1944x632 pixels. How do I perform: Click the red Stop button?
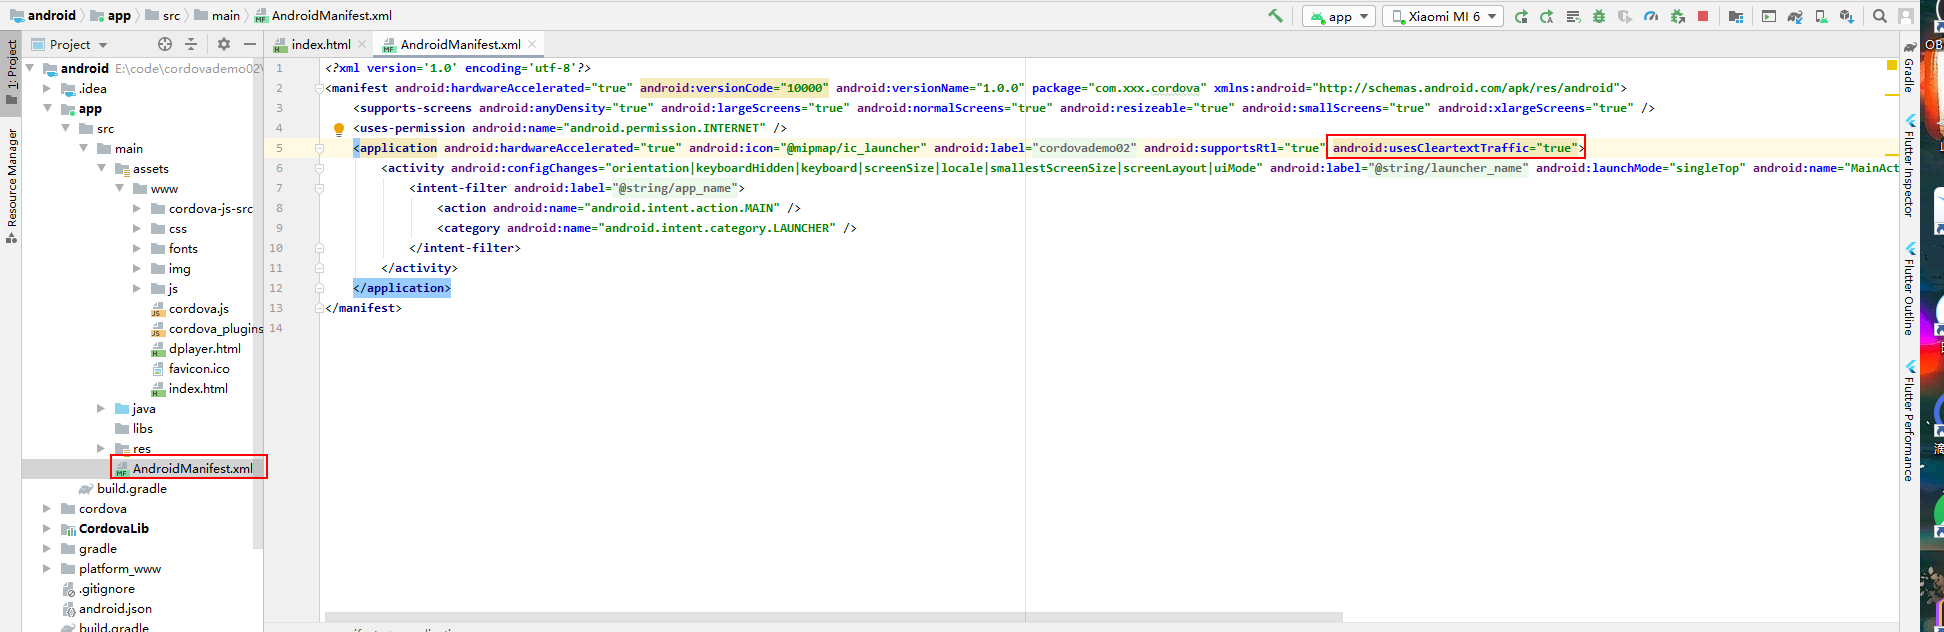coord(1703,16)
